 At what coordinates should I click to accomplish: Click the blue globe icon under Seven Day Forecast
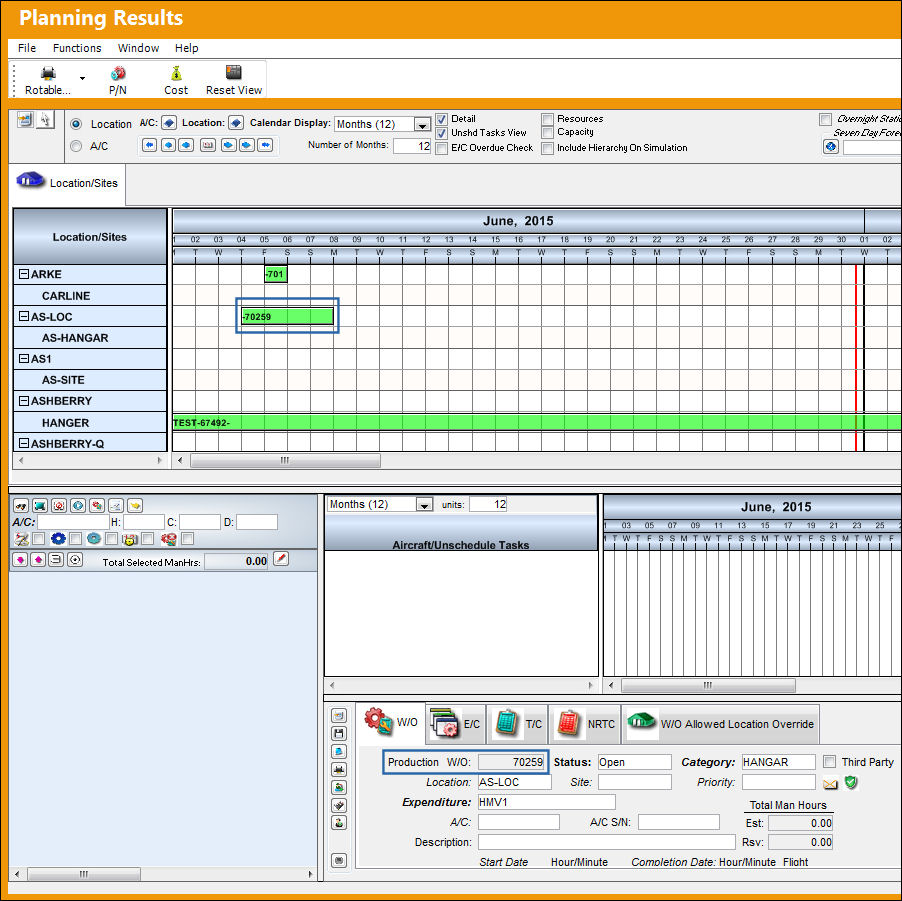click(831, 147)
